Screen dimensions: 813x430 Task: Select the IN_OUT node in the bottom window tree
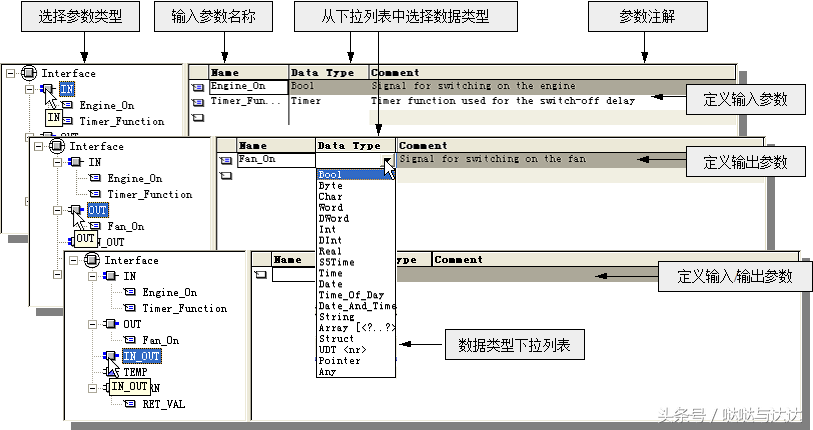pos(141,356)
